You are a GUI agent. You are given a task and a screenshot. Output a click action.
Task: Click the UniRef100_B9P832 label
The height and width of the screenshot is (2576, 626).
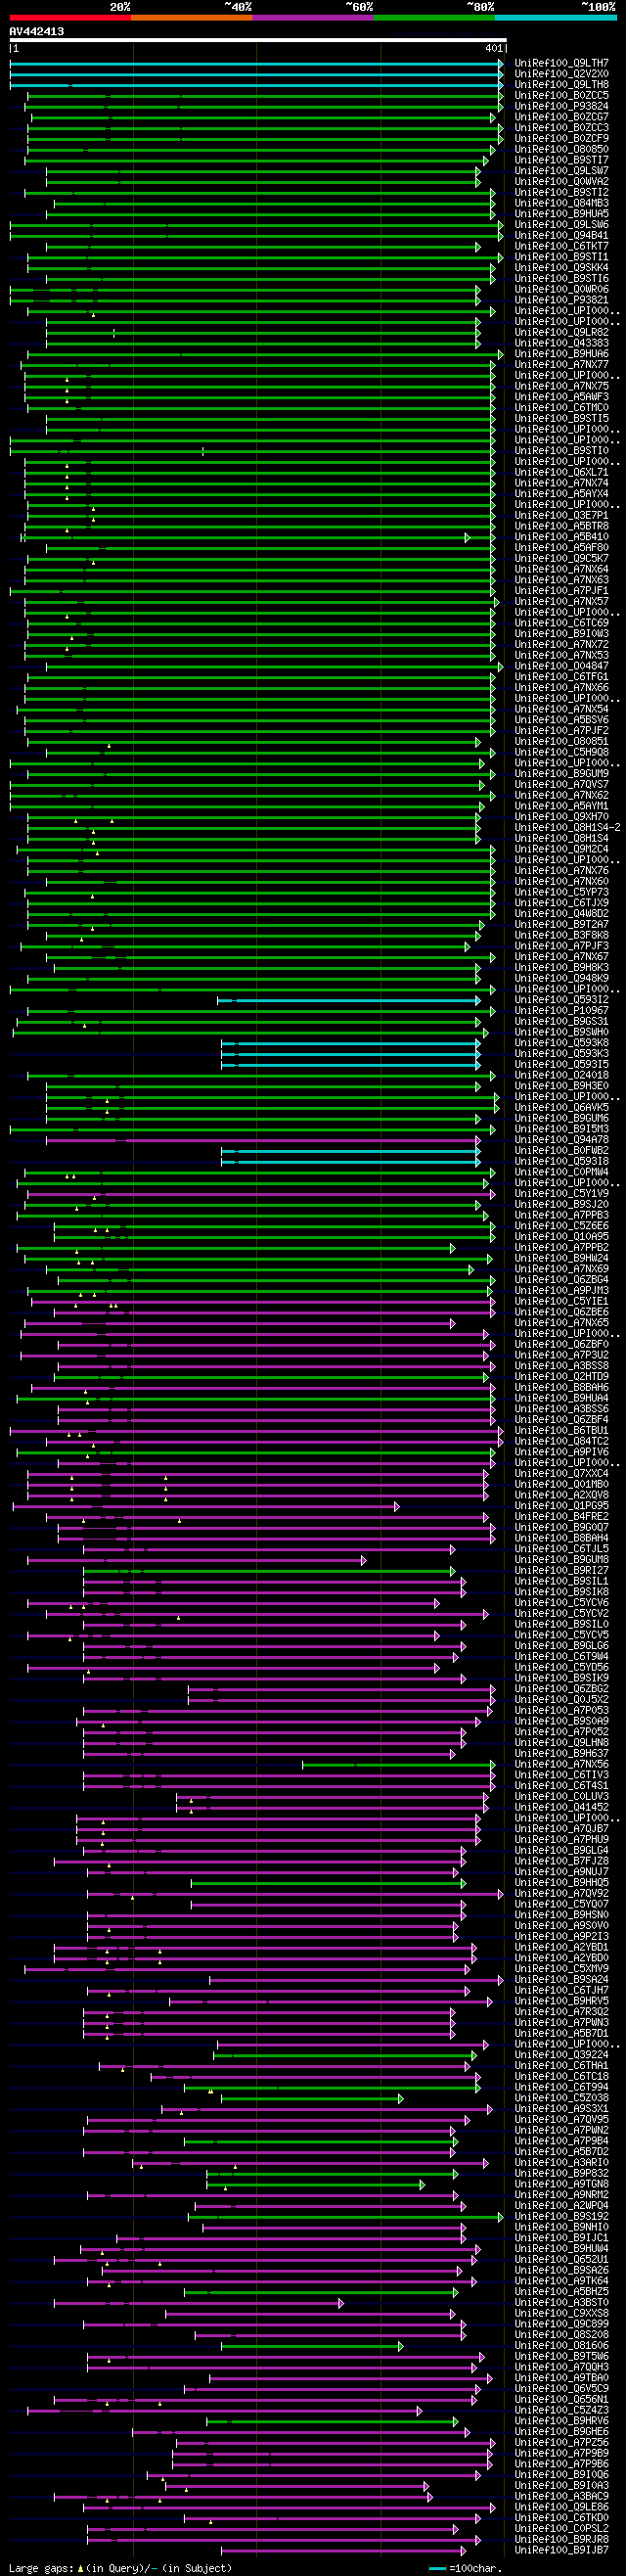pyautogui.click(x=561, y=2174)
